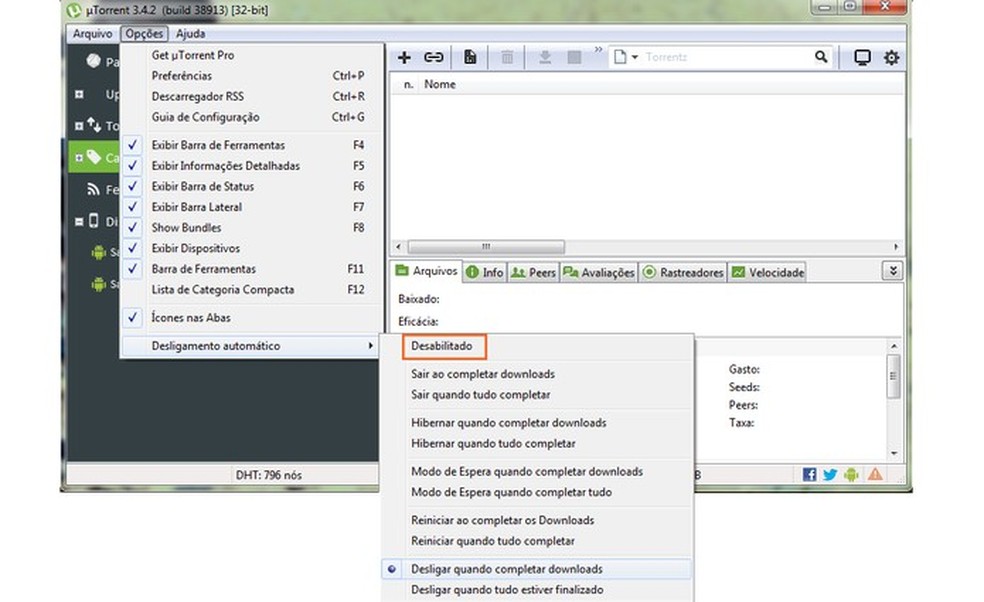
Task: Click the first Android device icon in sidebar
Action: click(99, 252)
